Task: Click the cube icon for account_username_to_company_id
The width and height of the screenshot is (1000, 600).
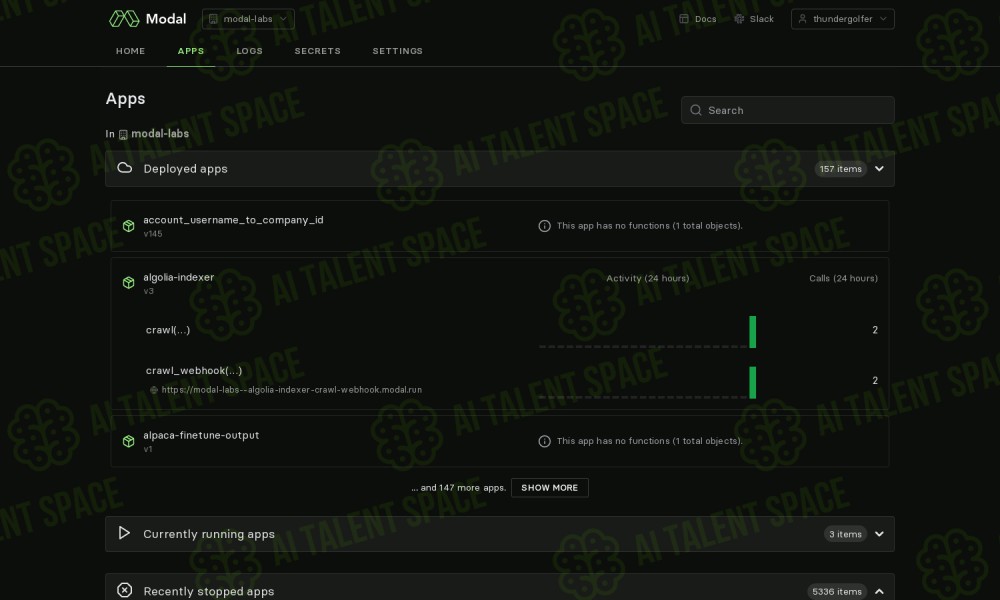Action: 128,226
